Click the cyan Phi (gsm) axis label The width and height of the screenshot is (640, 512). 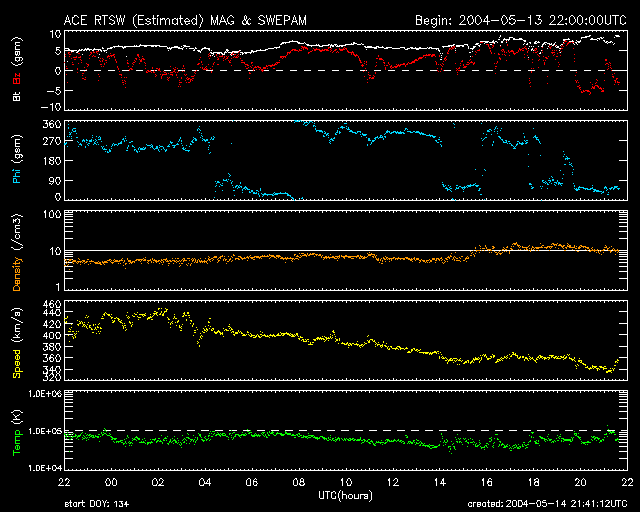coord(17,159)
